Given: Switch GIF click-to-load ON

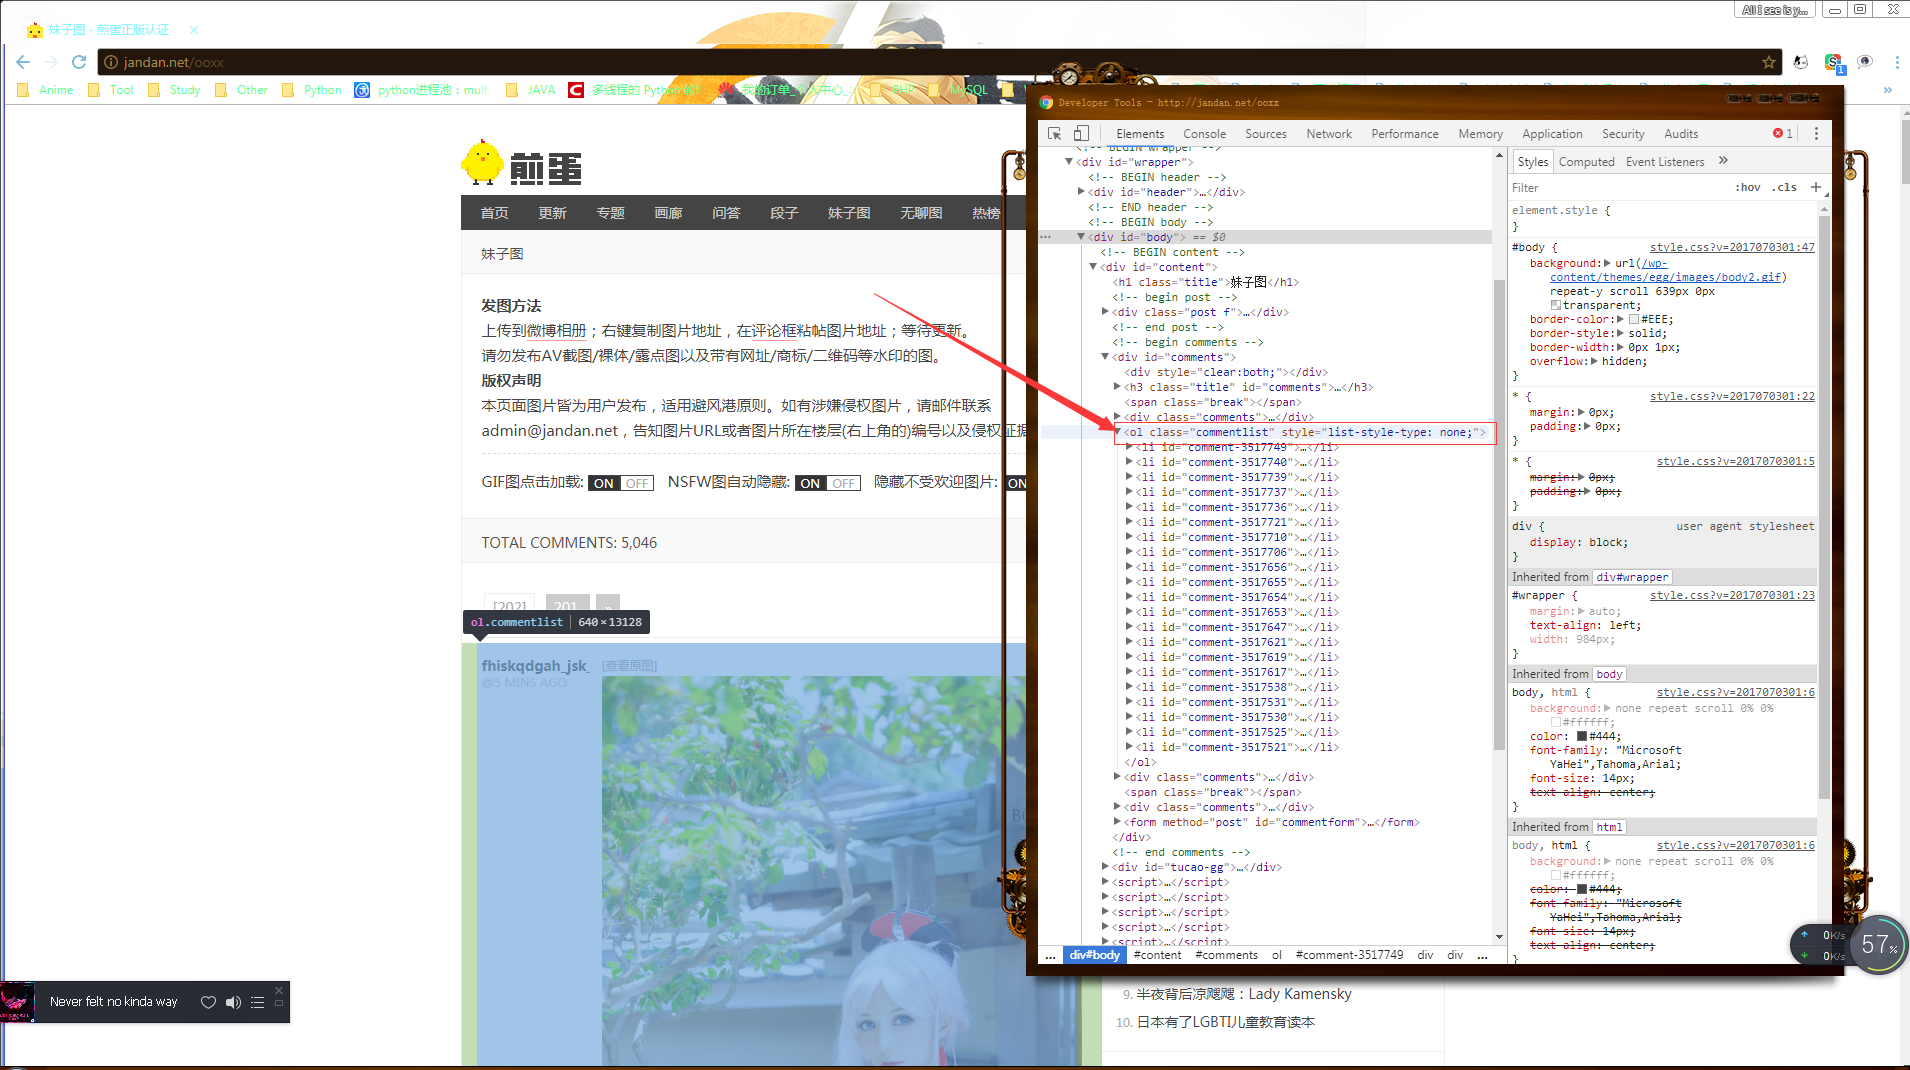Looking at the screenshot, I should pyautogui.click(x=604, y=483).
